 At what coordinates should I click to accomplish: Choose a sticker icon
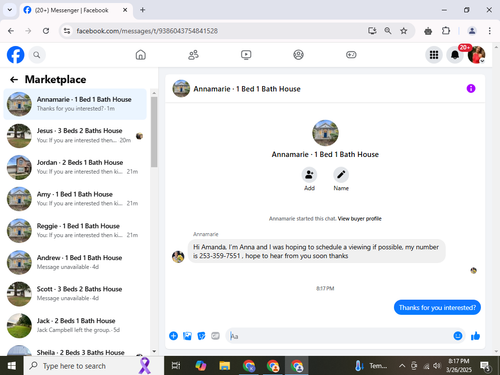(x=201, y=336)
